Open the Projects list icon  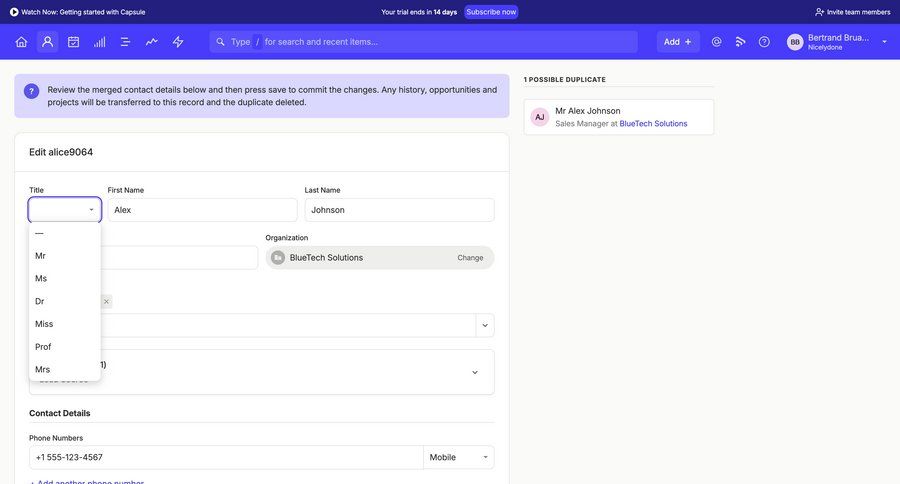click(125, 42)
